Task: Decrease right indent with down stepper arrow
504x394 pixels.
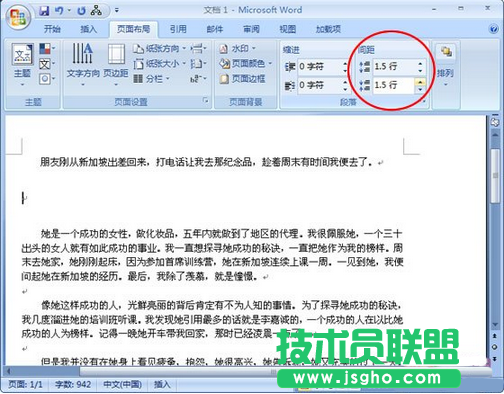Action: pos(345,89)
